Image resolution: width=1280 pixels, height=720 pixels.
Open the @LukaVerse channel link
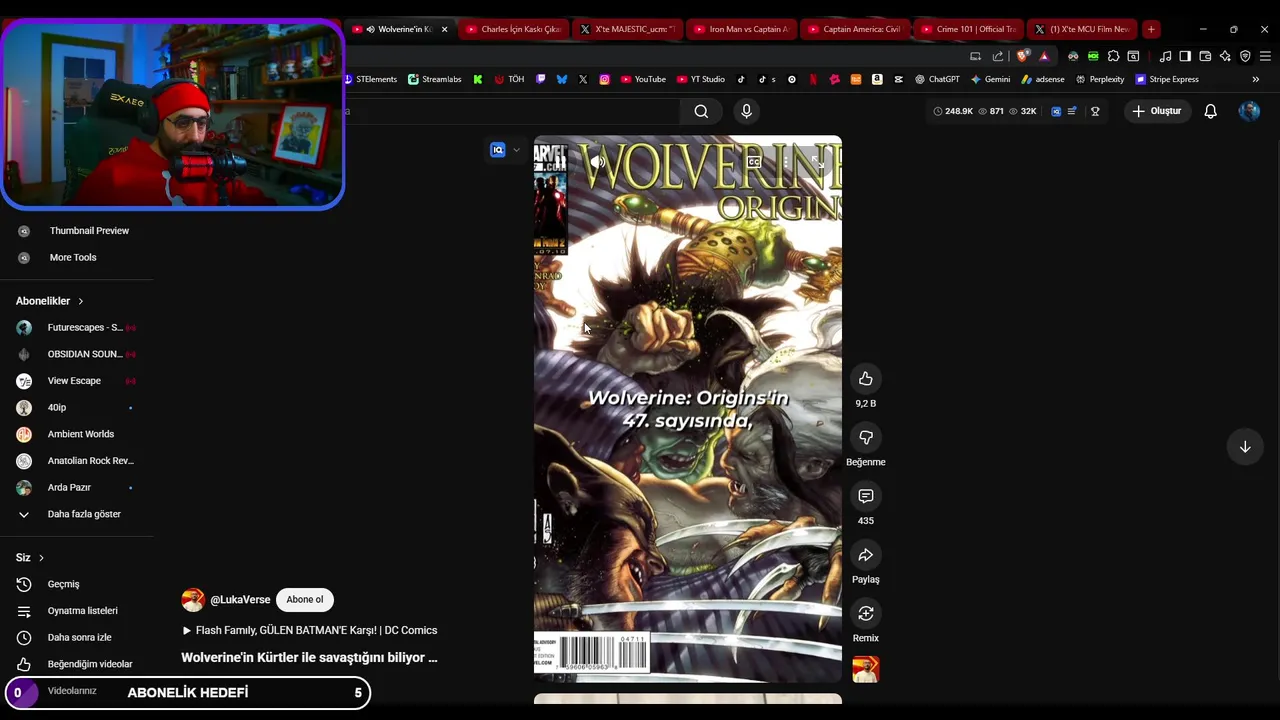pyautogui.click(x=240, y=600)
